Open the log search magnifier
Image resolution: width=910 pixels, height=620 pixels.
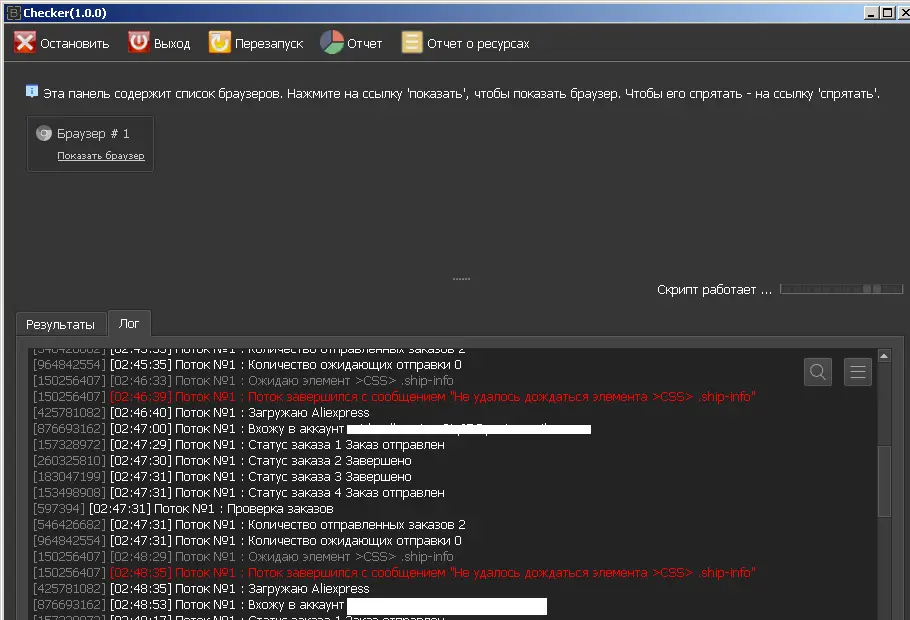pyautogui.click(x=818, y=372)
